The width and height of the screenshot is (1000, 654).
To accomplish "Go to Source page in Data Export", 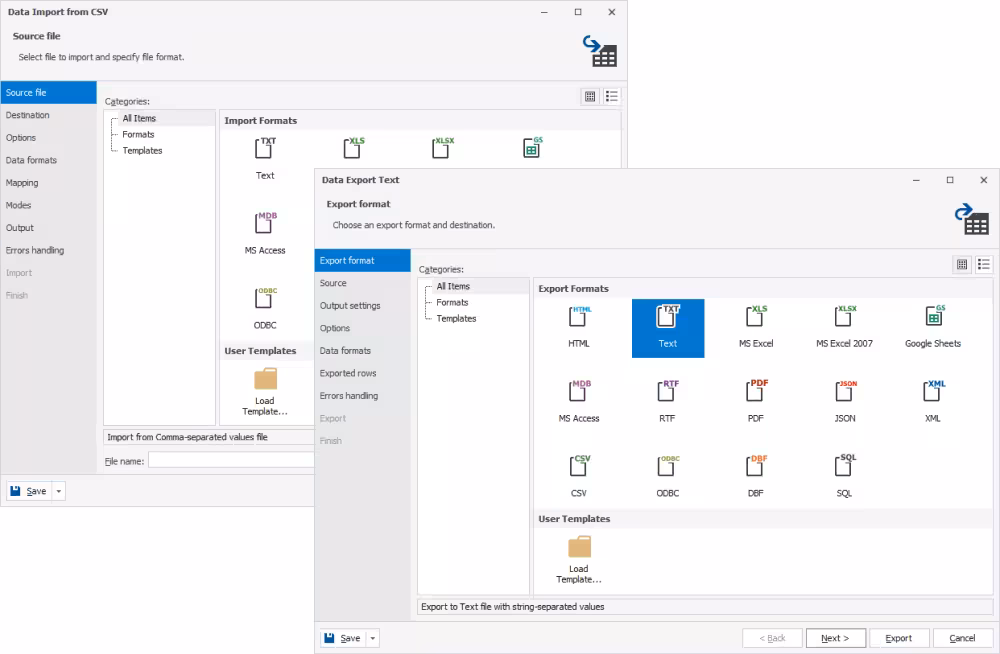I will 362,283.
